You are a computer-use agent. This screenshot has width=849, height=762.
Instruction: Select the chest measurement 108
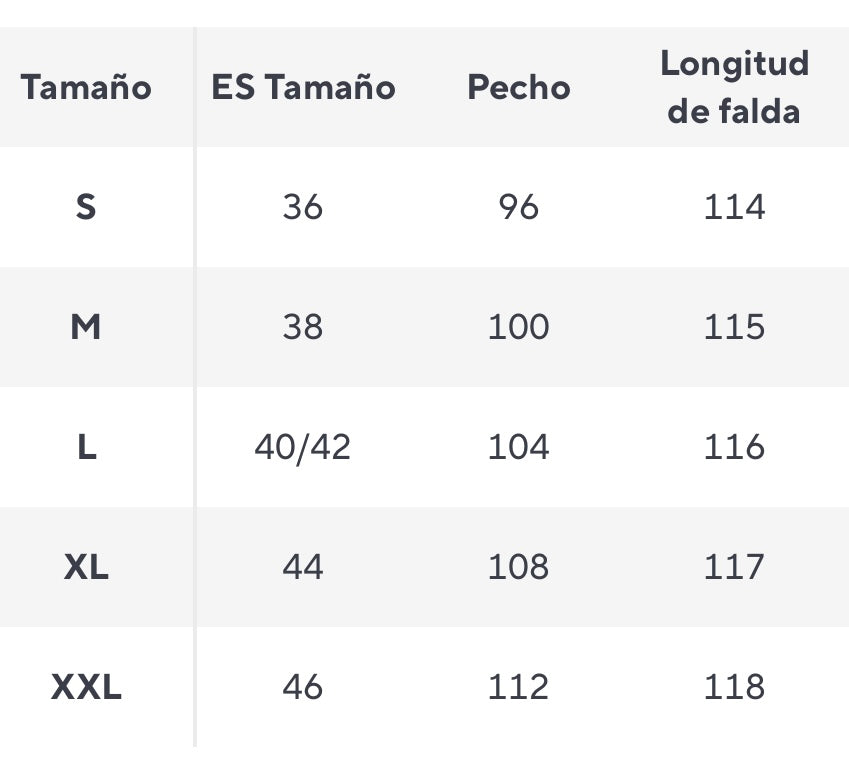(x=519, y=567)
